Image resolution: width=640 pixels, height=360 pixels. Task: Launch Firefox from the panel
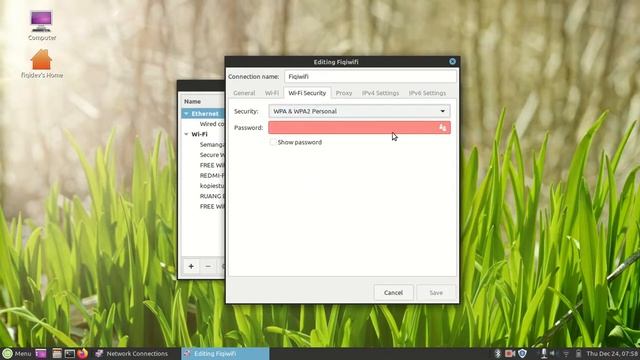pos(82,353)
